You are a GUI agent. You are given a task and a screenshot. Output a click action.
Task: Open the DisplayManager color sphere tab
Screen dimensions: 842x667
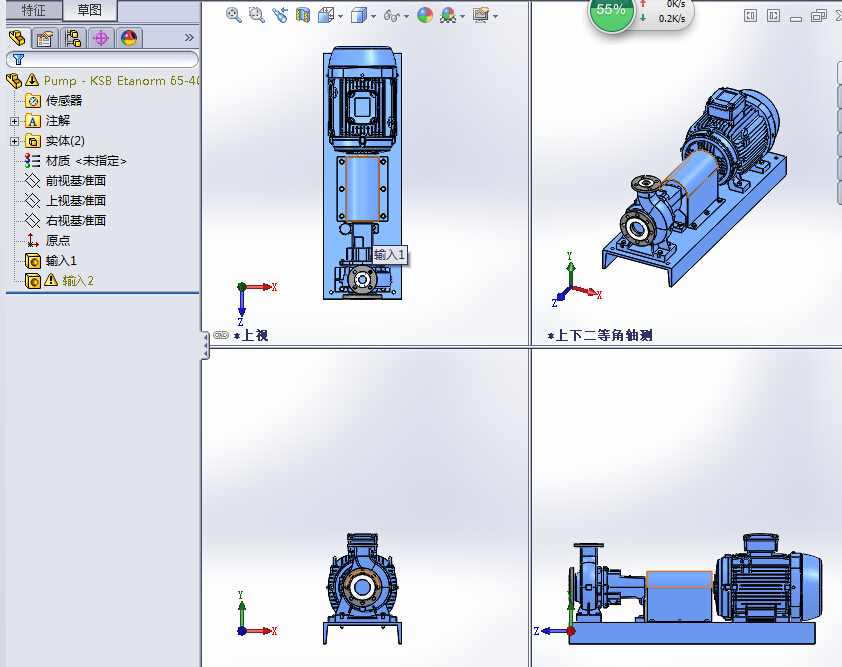click(x=128, y=38)
